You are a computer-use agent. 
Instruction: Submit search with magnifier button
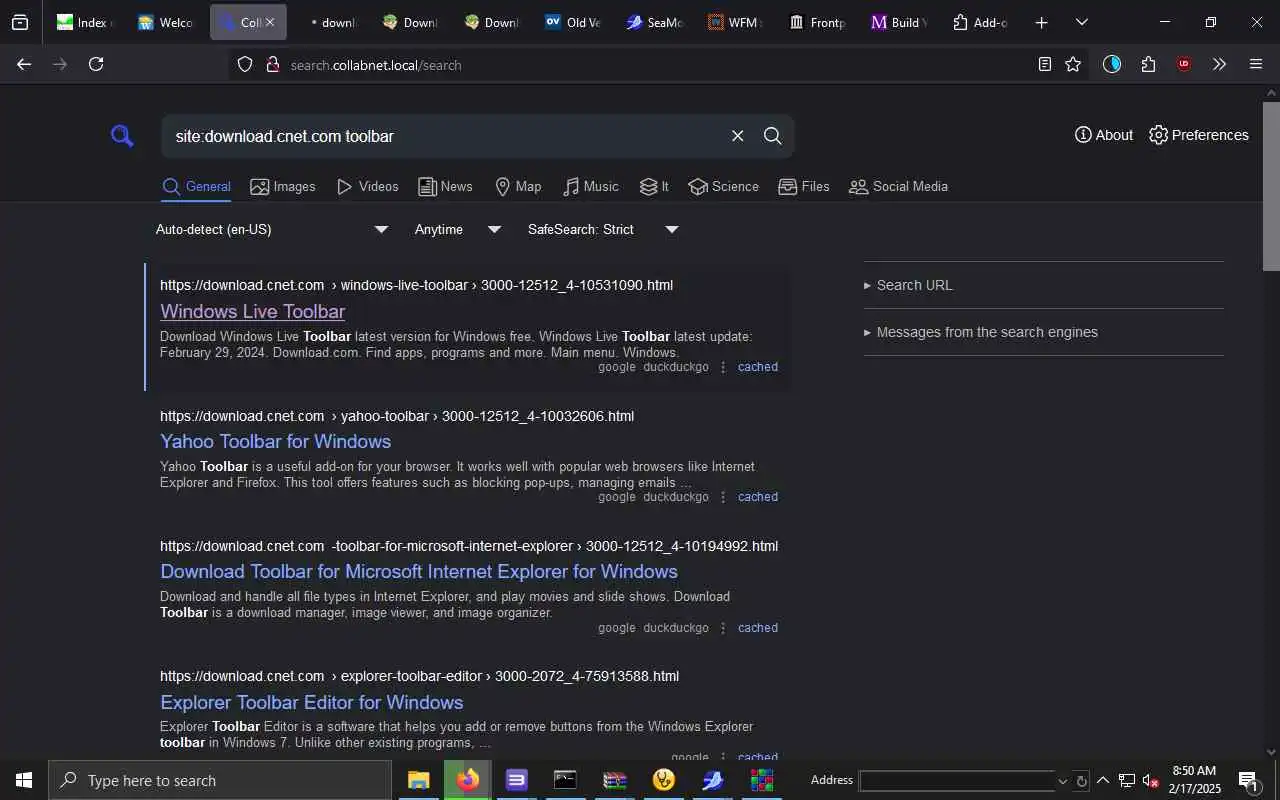[772, 136]
